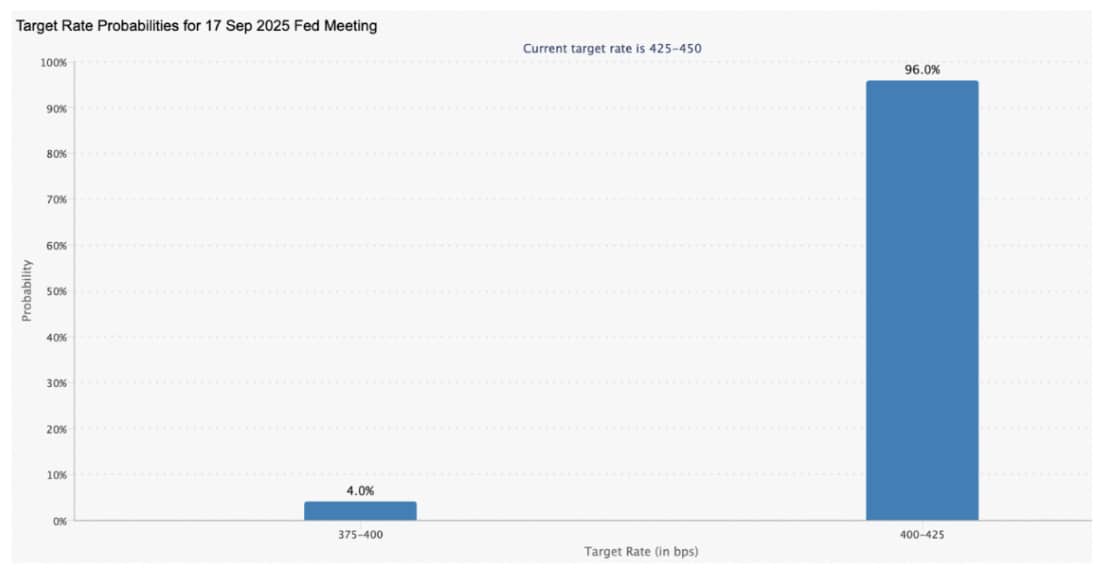The height and width of the screenshot is (582, 1100).
Task: Click the 80% y-axis tick label
Action: (x=55, y=154)
